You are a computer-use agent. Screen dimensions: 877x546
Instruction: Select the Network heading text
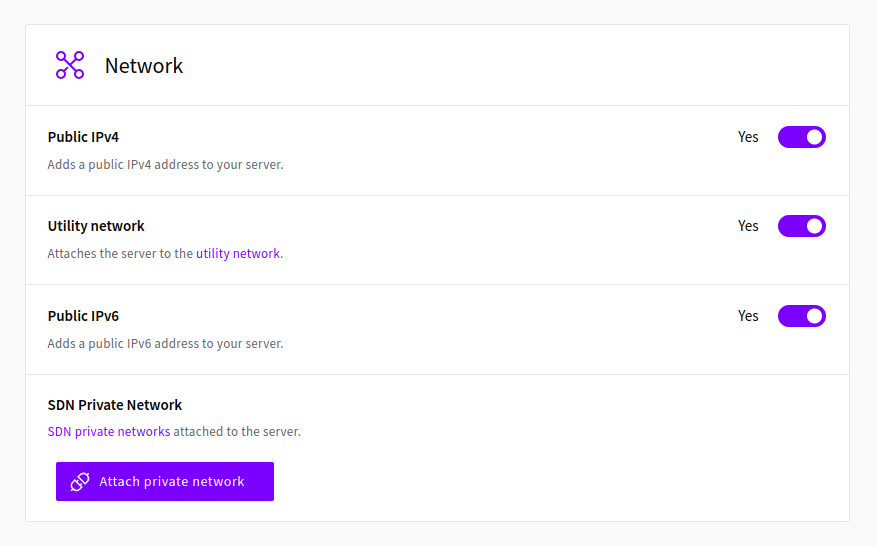(x=144, y=66)
